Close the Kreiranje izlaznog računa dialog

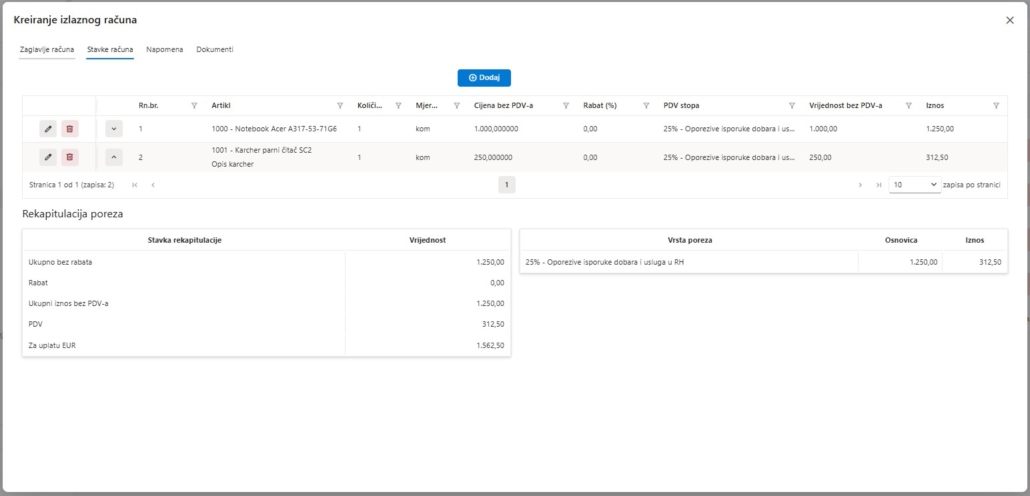(x=1009, y=20)
